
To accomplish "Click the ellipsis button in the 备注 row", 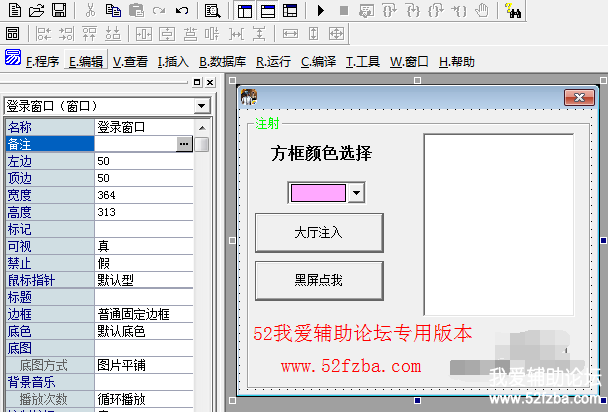I will click(x=184, y=144).
